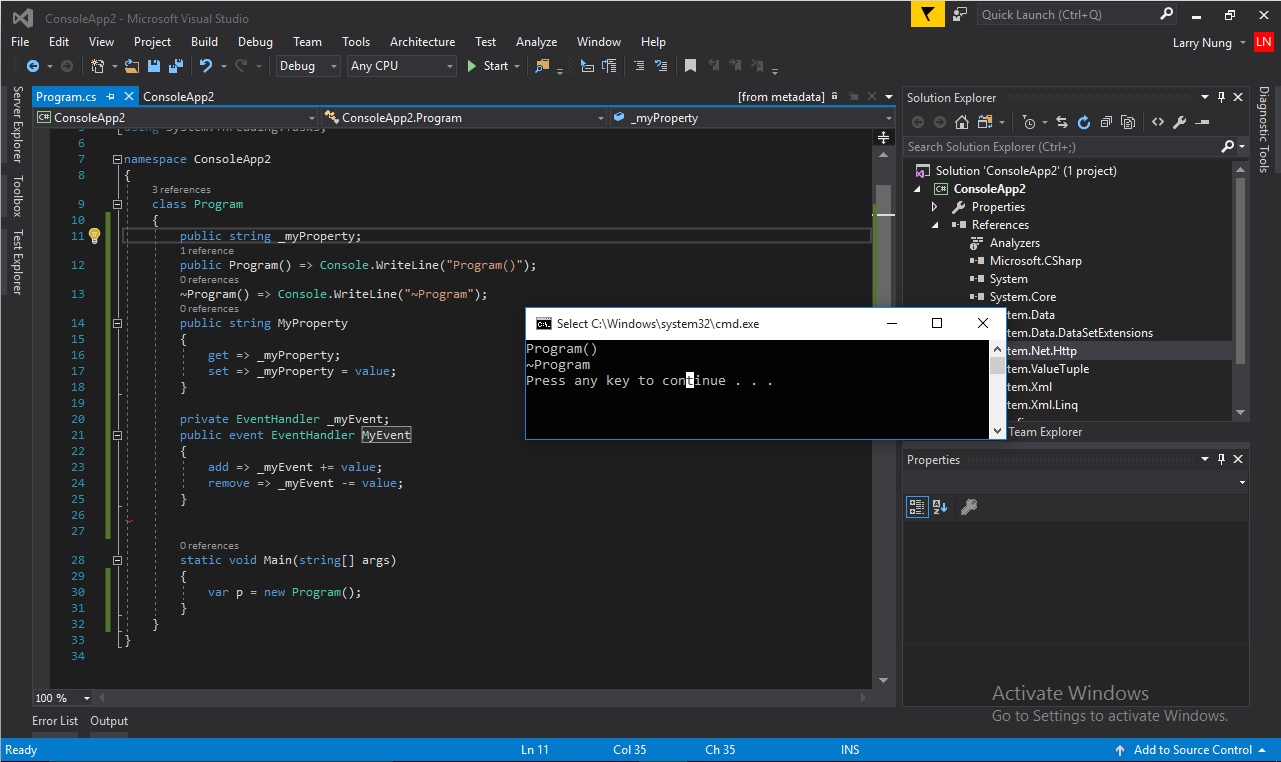Open the Architecture menu
The height and width of the screenshot is (762, 1281).
[x=422, y=42]
